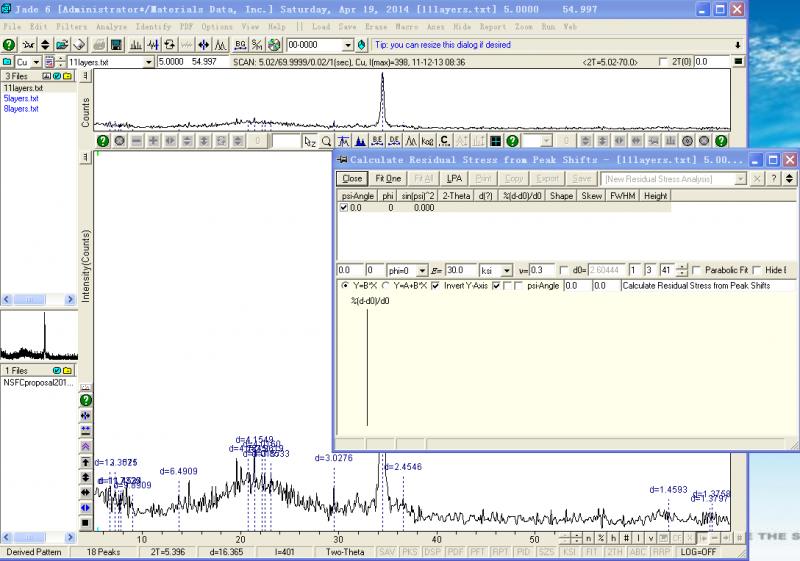Open the Analyze menu
The image size is (800, 561).
pyautogui.click(x=111, y=25)
